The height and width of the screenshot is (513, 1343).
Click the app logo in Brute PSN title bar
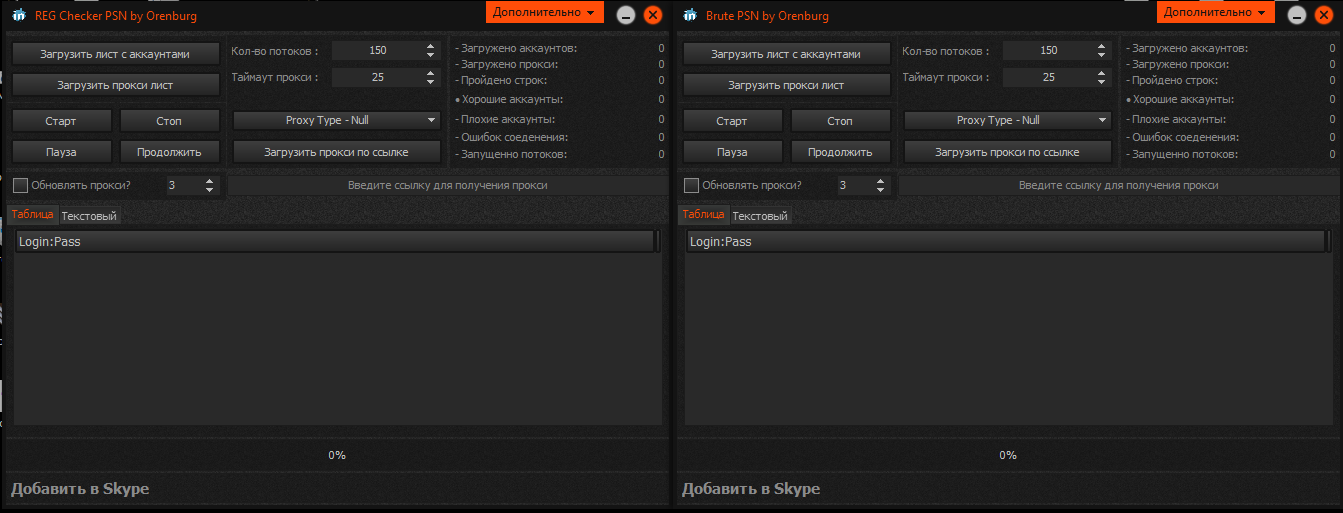click(x=689, y=15)
